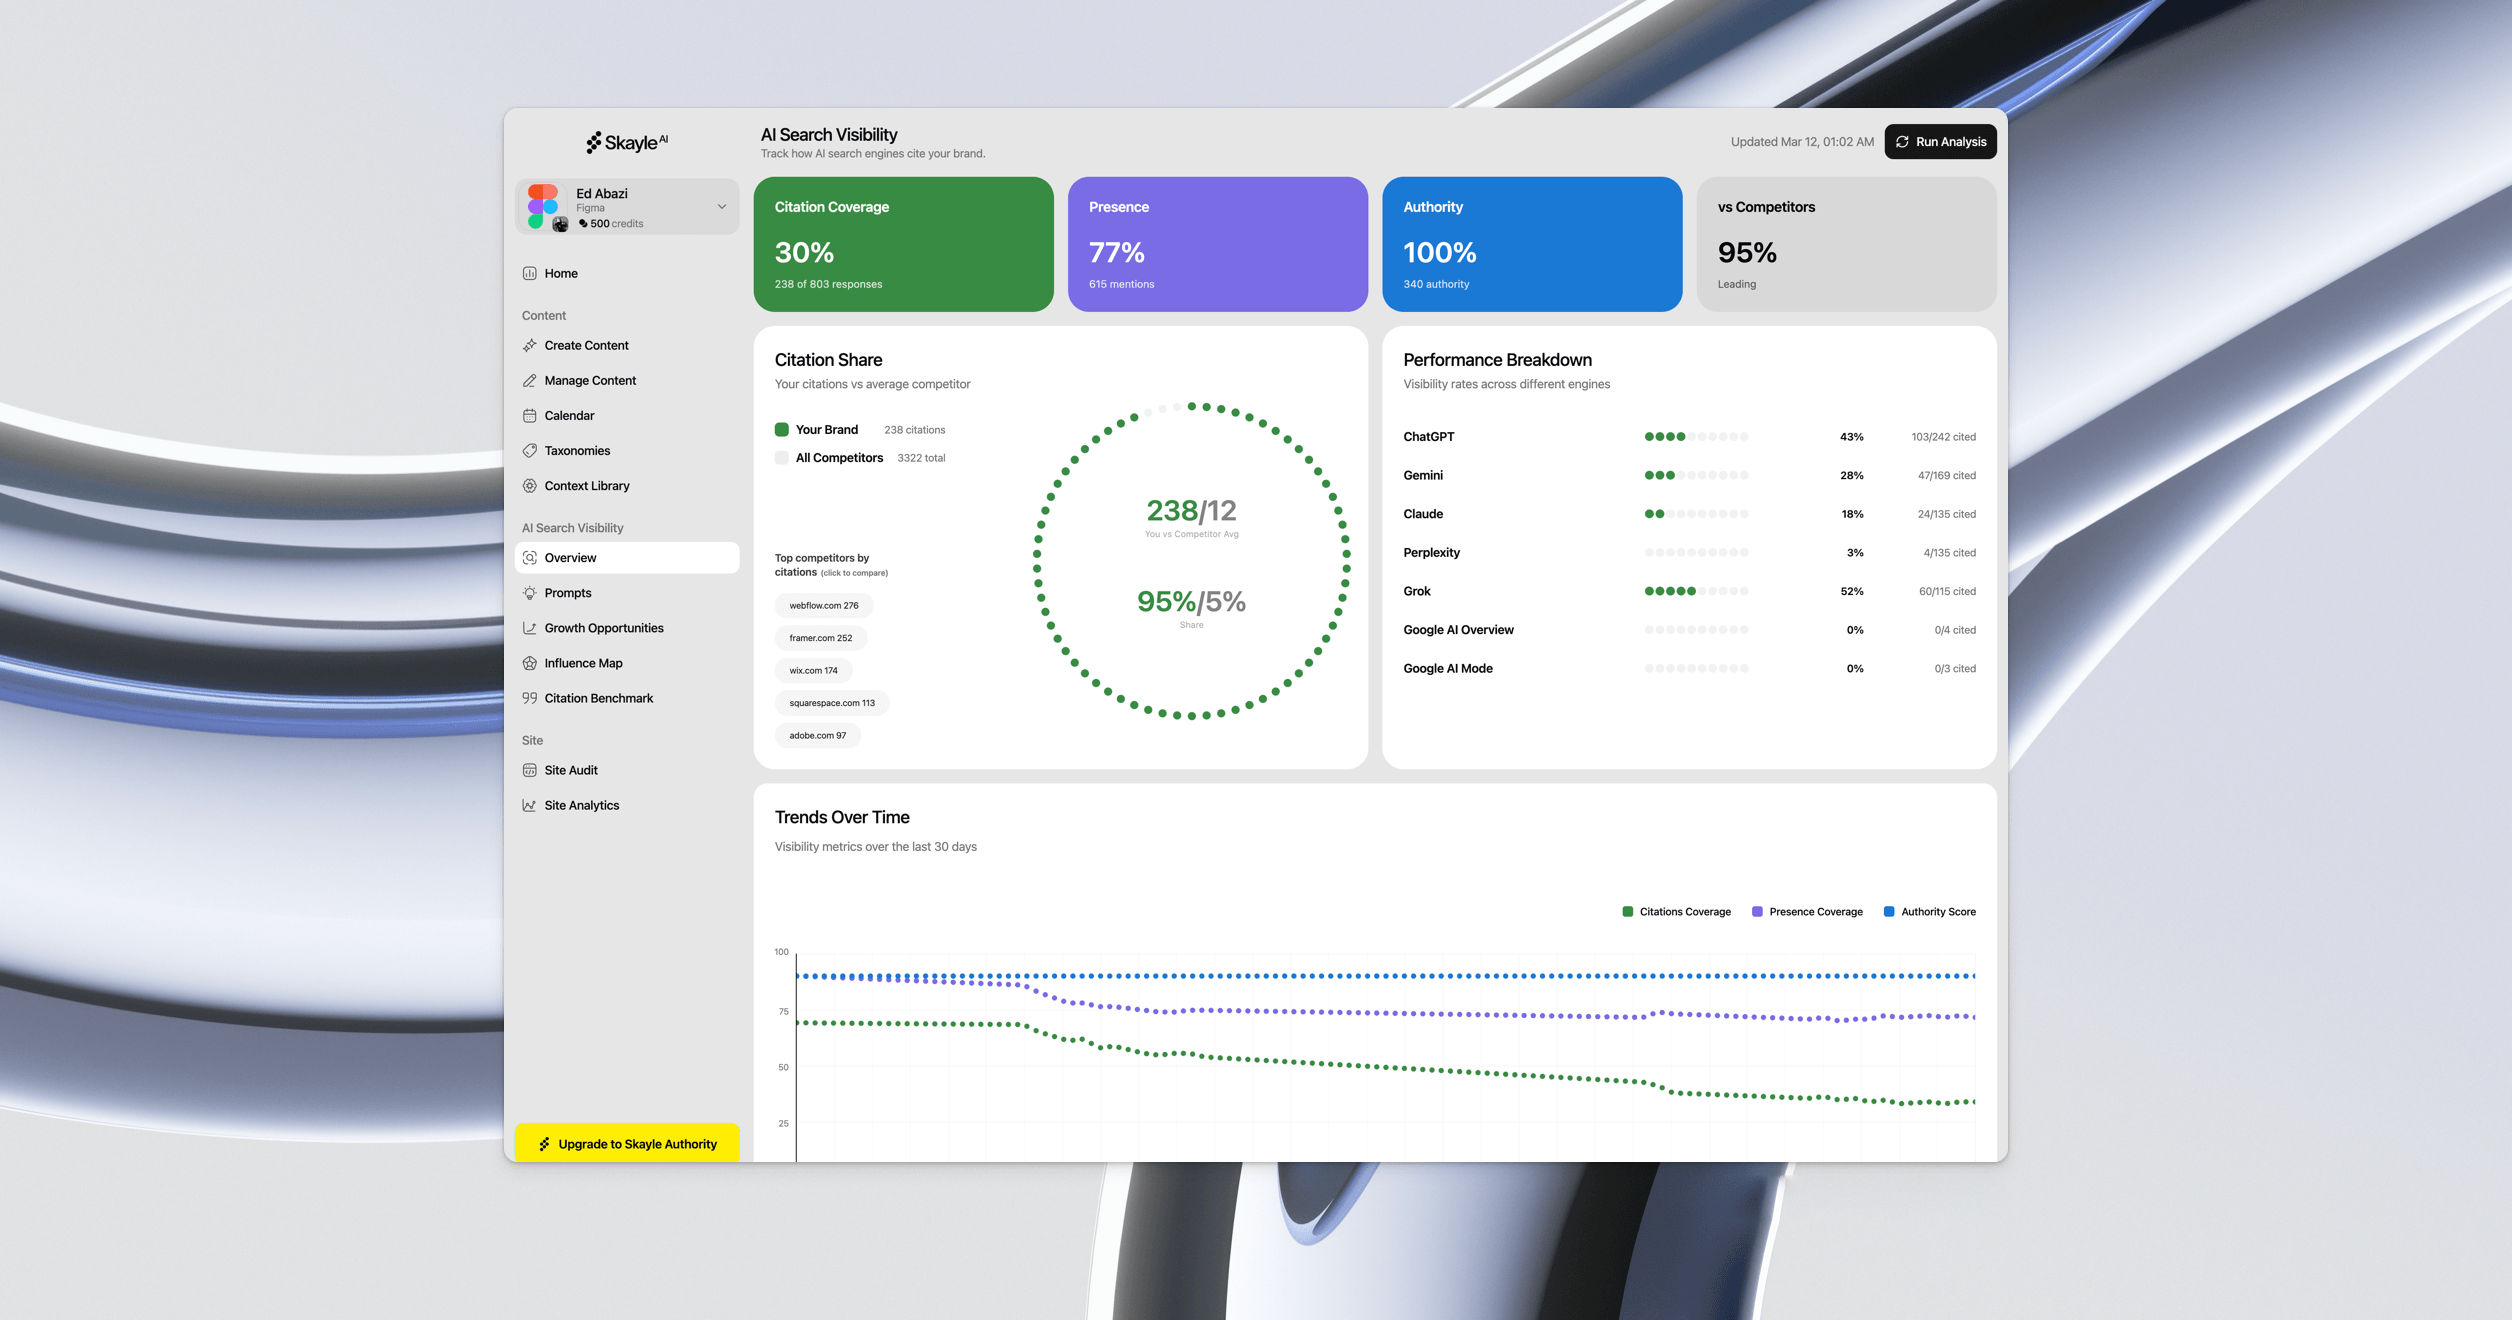This screenshot has height=1320, width=2512.
Task: Open the Home icon in the sidebar
Action: tap(530, 272)
